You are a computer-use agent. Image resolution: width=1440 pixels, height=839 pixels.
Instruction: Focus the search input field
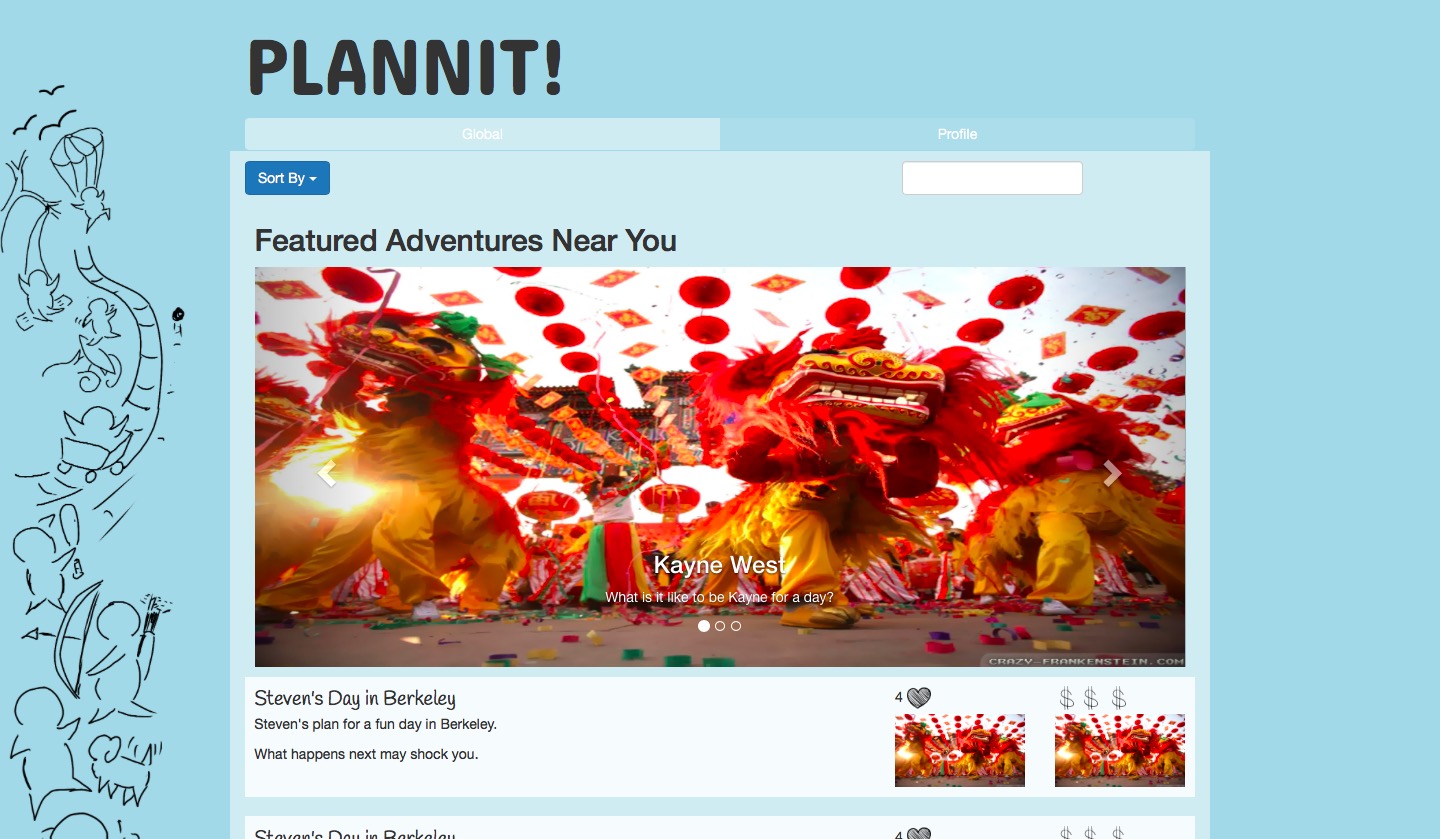pyautogui.click(x=992, y=178)
